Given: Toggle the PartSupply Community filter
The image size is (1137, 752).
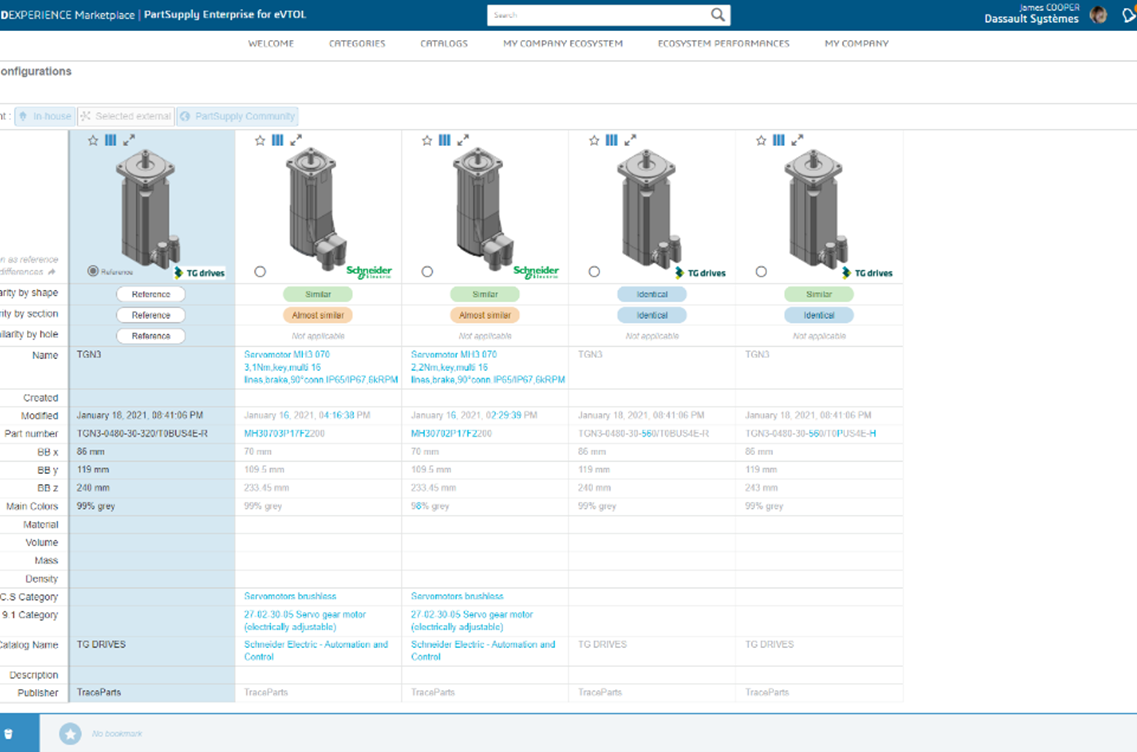Looking at the screenshot, I should tap(237, 117).
